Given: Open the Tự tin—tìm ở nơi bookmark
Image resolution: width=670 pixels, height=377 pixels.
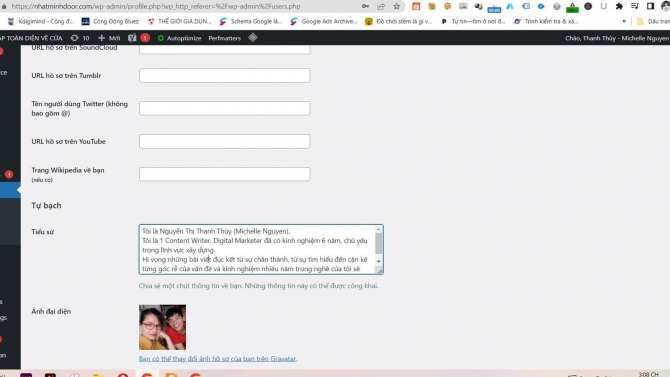Looking at the screenshot, I should [x=473, y=21].
